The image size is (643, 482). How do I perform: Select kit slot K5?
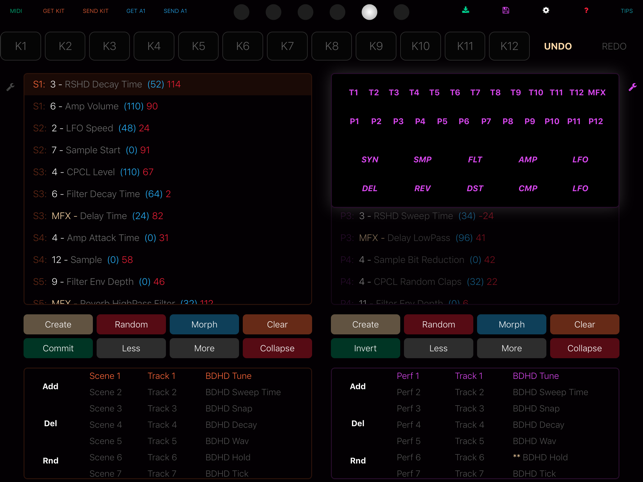coord(198,46)
